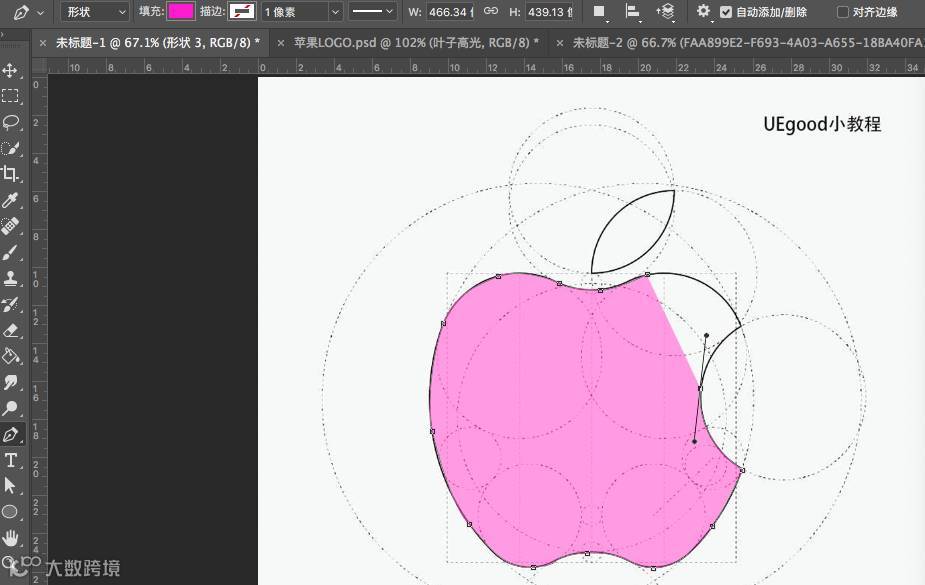Open the magenta fill color swatch
This screenshot has width=925, height=585.
181,11
